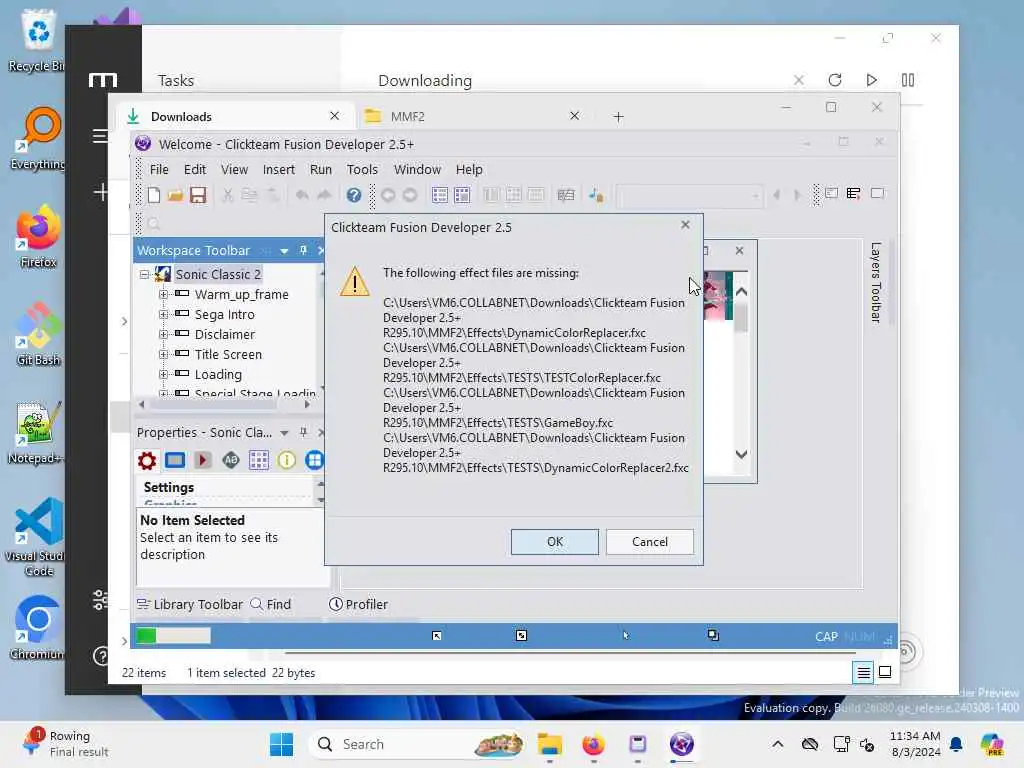
Task: Switch explorer to large thumbnails view icon
Action: pos(885,672)
